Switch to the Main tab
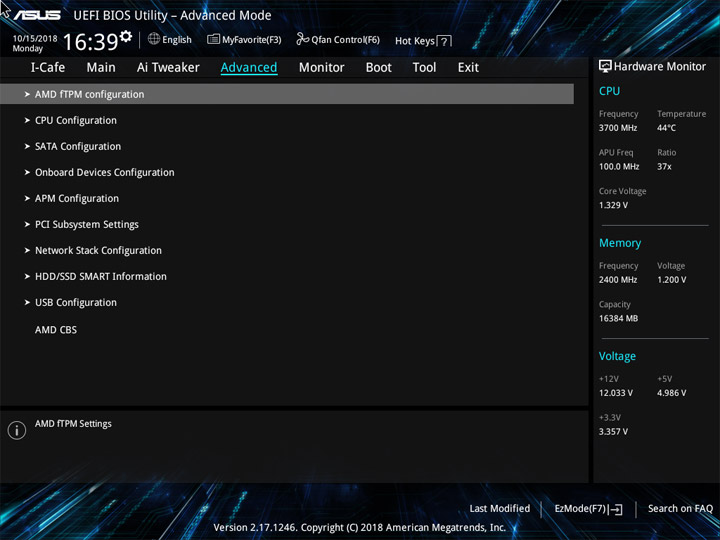Image resolution: width=720 pixels, height=540 pixels. (x=101, y=68)
